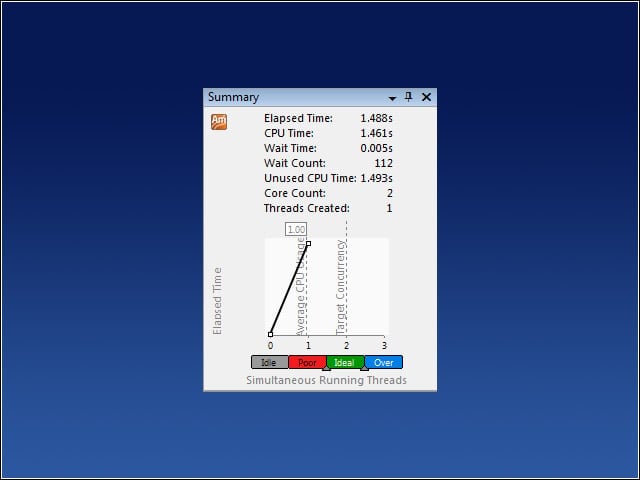The height and width of the screenshot is (480, 640).
Task: Click the Average CPU Usage dashed line
Action: [x=307, y=286]
